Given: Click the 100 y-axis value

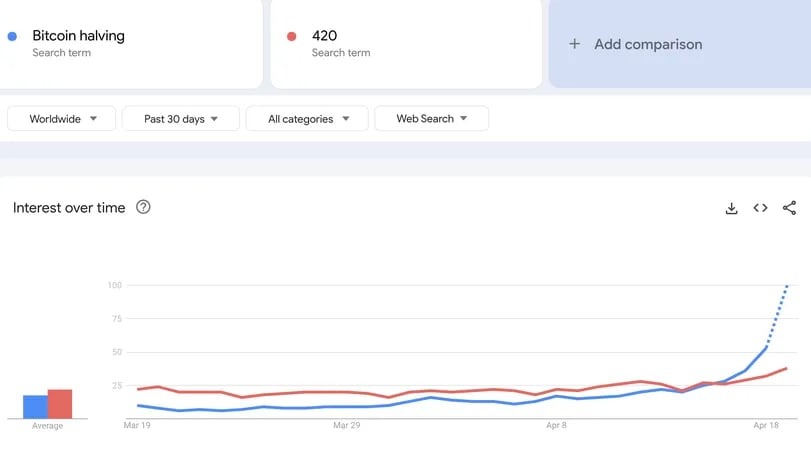Looking at the screenshot, I should click(x=115, y=285).
